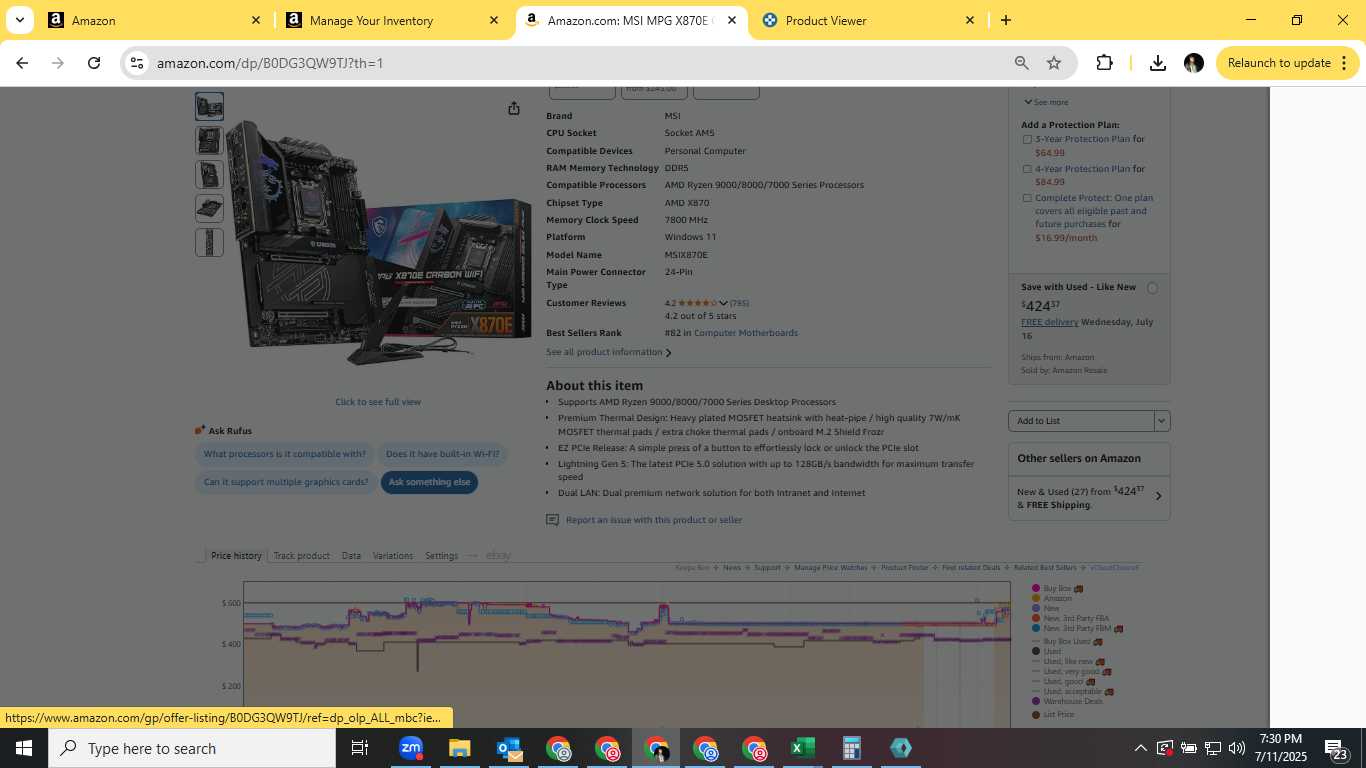Click the URL address bar
This screenshot has width=1366, height=768.
[580, 63]
